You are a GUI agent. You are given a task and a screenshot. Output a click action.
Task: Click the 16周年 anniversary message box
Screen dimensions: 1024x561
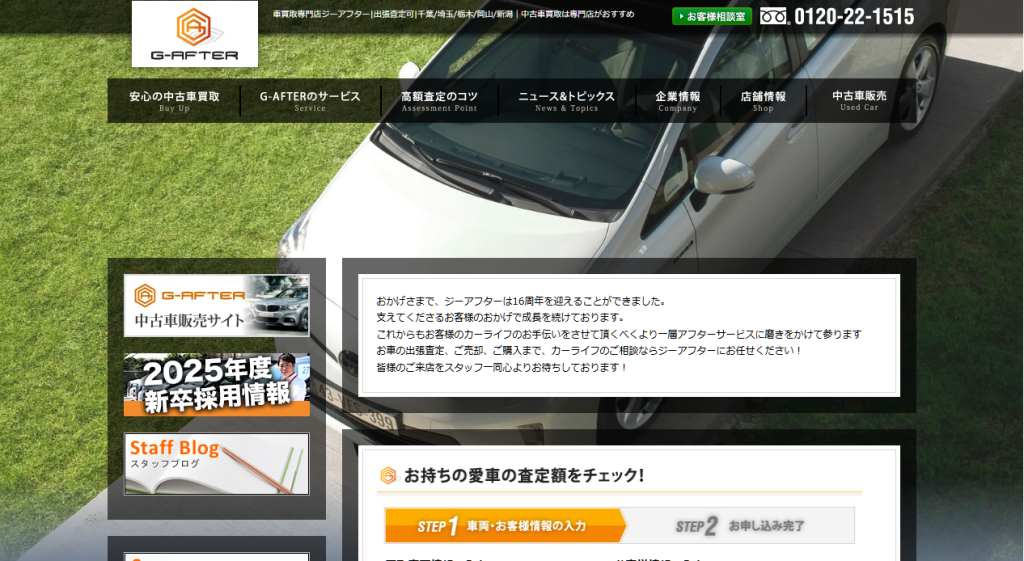click(x=628, y=334)
